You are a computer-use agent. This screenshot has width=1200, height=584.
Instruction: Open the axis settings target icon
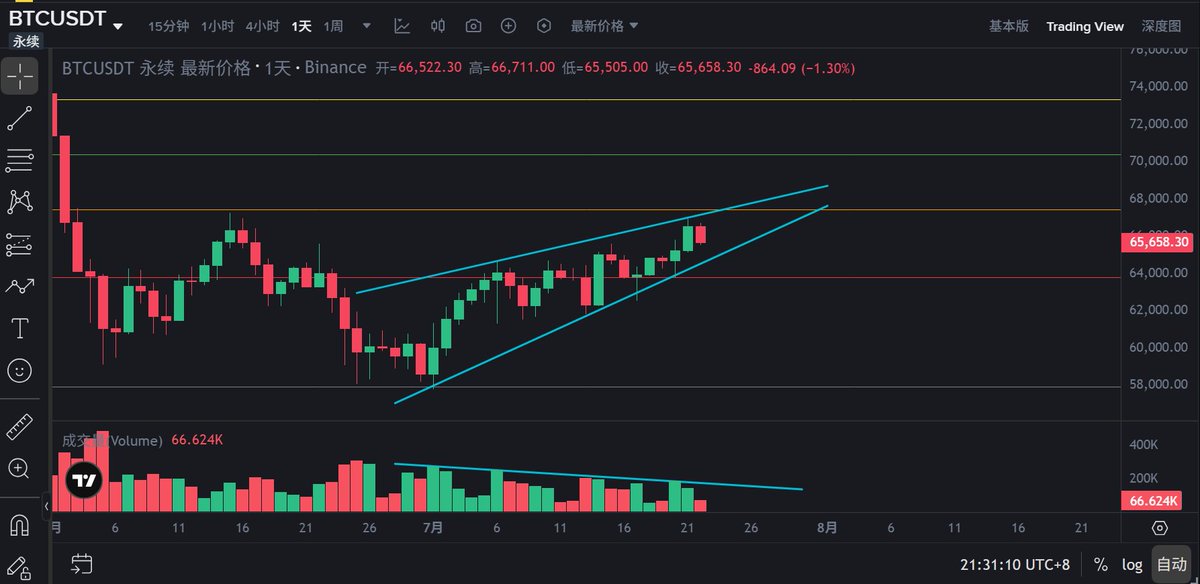coord(1159,527)
